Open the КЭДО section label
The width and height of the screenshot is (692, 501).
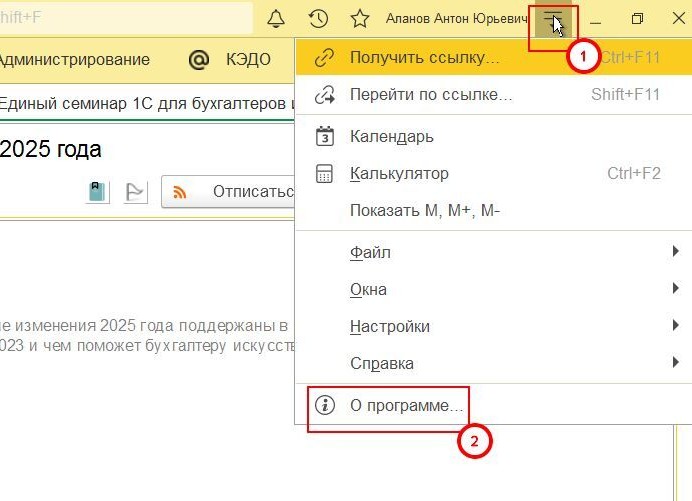[x=248, y=59]
